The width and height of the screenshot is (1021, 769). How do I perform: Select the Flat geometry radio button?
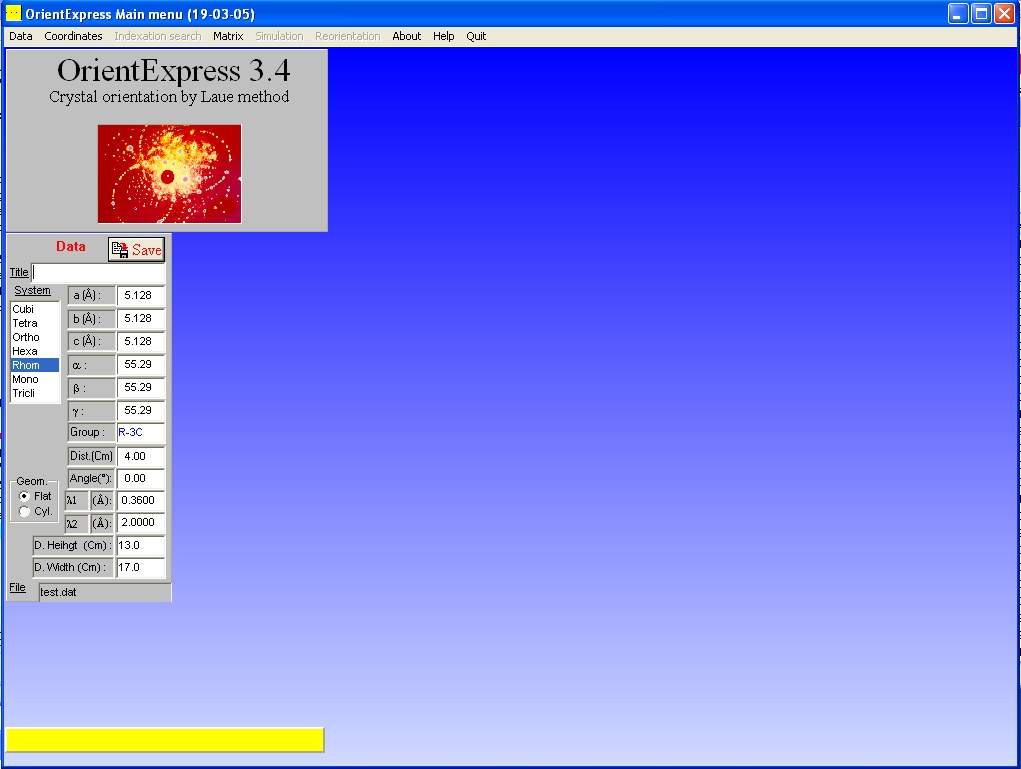coord(25,496)
